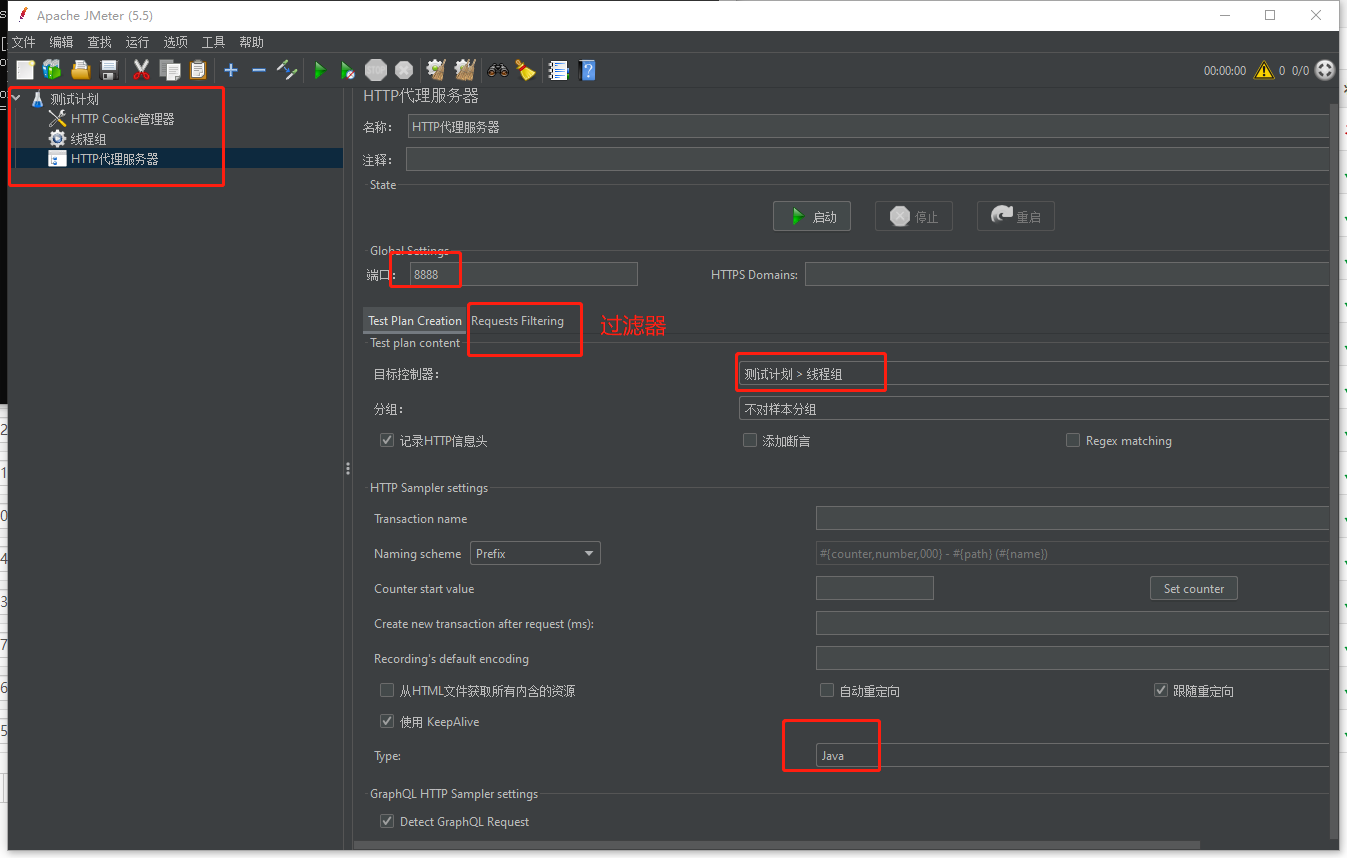This screenshot has width=1347, height=858.
Task: Click the binoculars Search icon
Action: coord(497,70)
